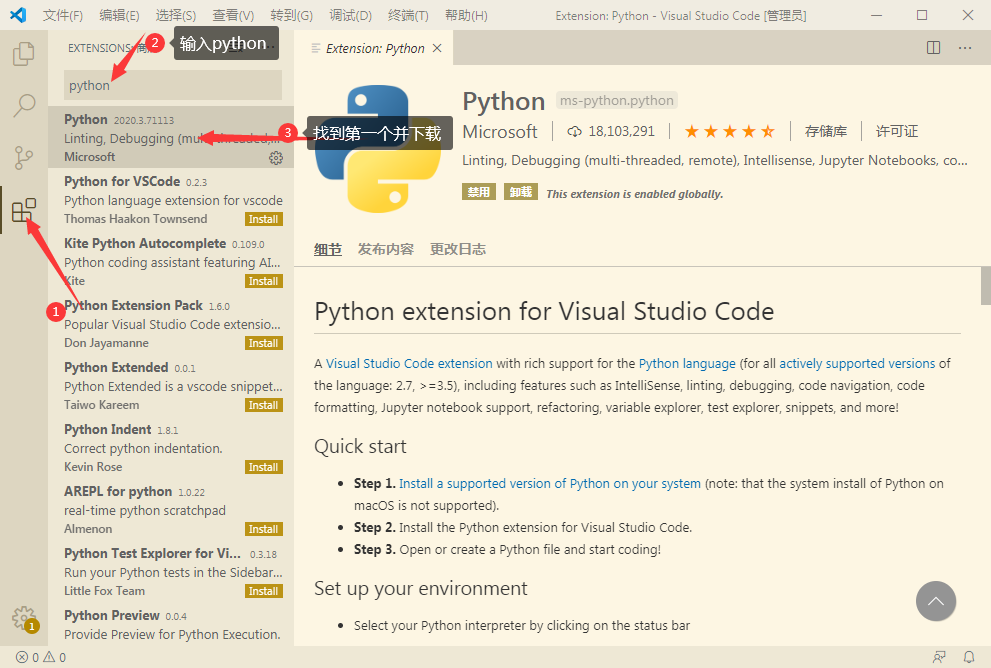Click the split editor icon
The width and height of the screenshot is (991, 668).
[x=933, y=48]
